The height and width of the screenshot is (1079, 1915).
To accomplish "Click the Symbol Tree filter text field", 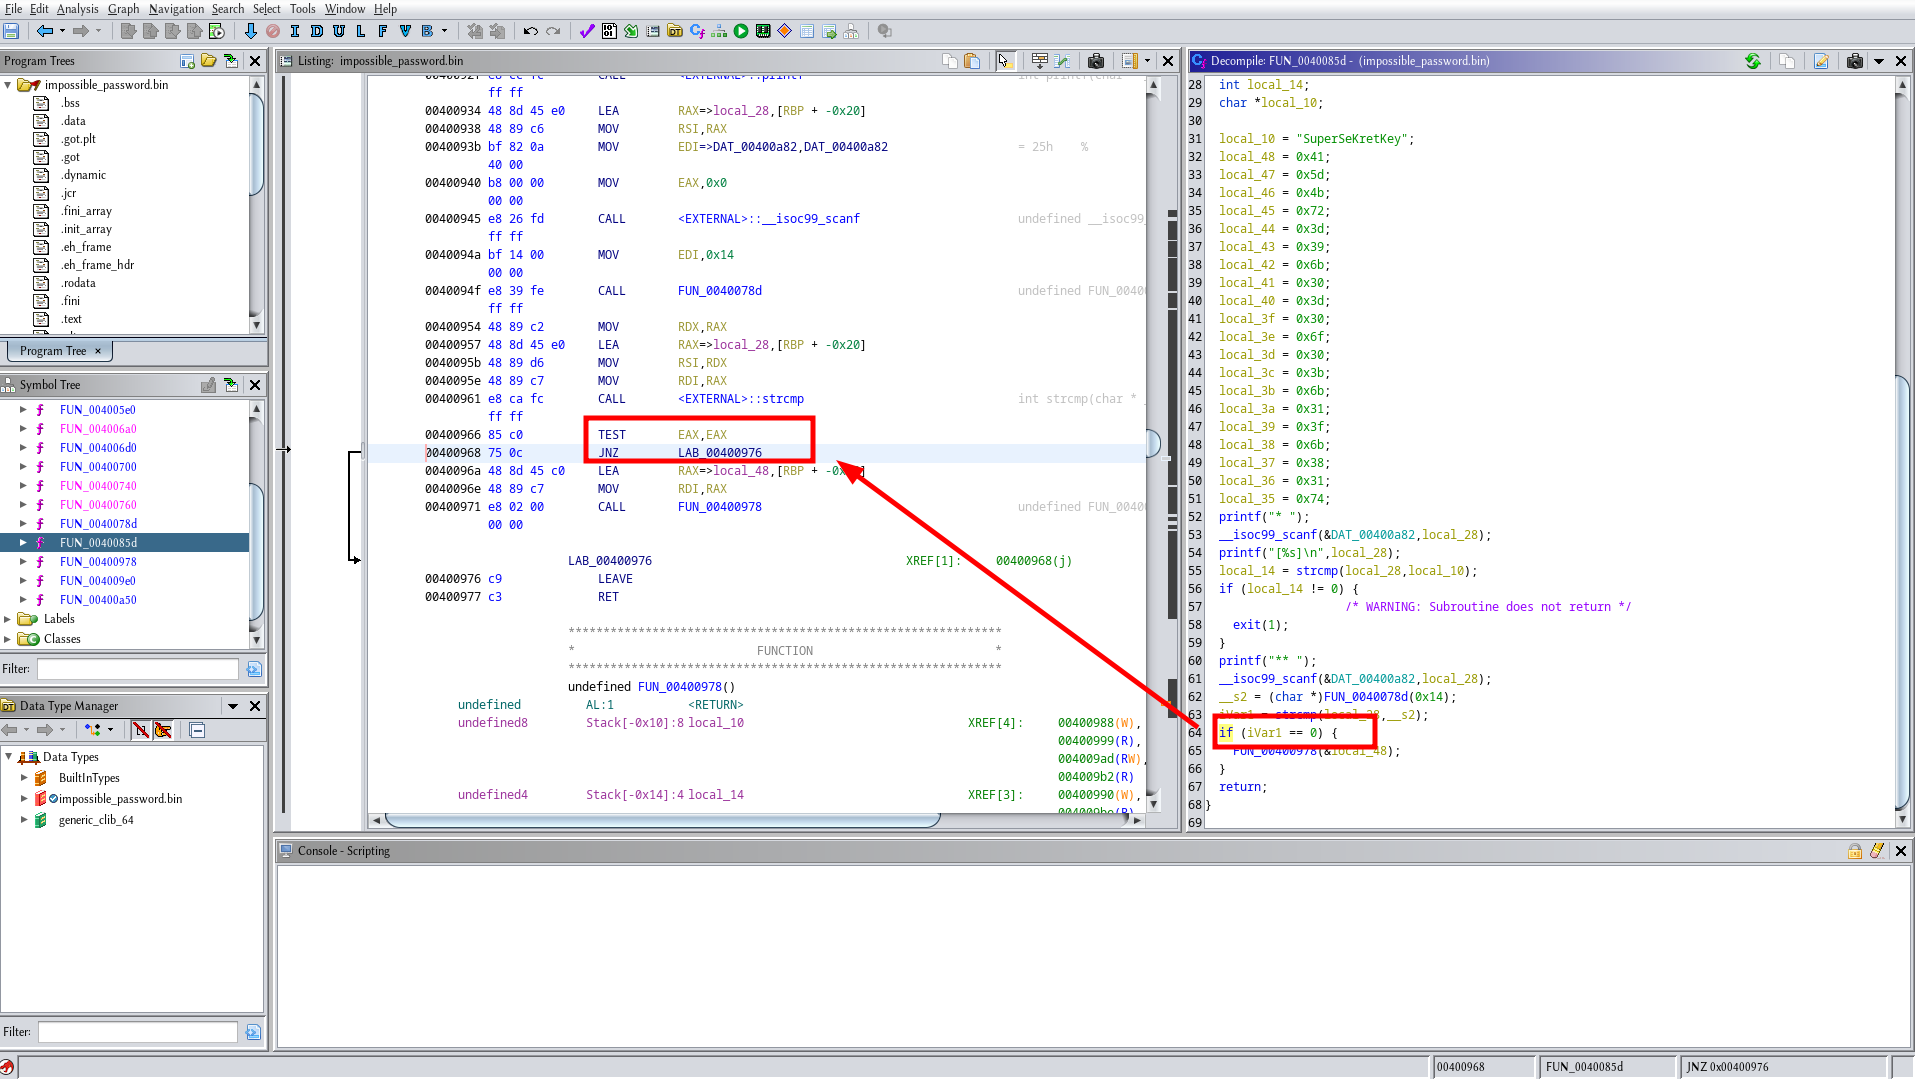I will (138, 669).
